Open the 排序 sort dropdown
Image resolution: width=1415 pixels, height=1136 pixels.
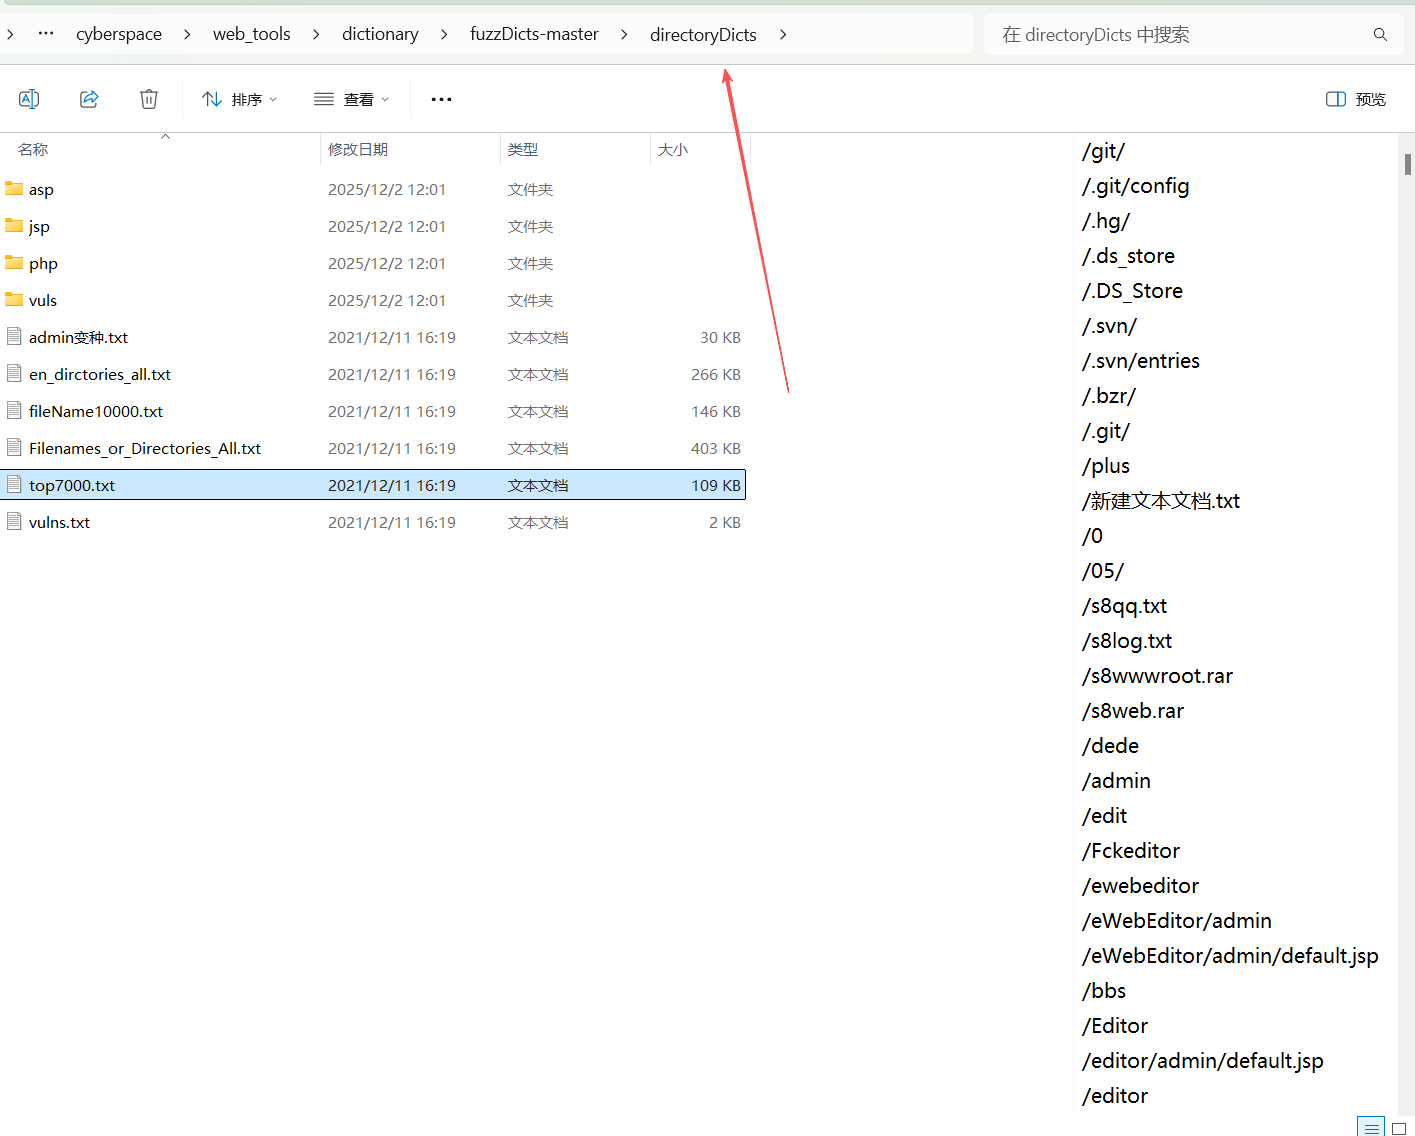tap(240, 99)
